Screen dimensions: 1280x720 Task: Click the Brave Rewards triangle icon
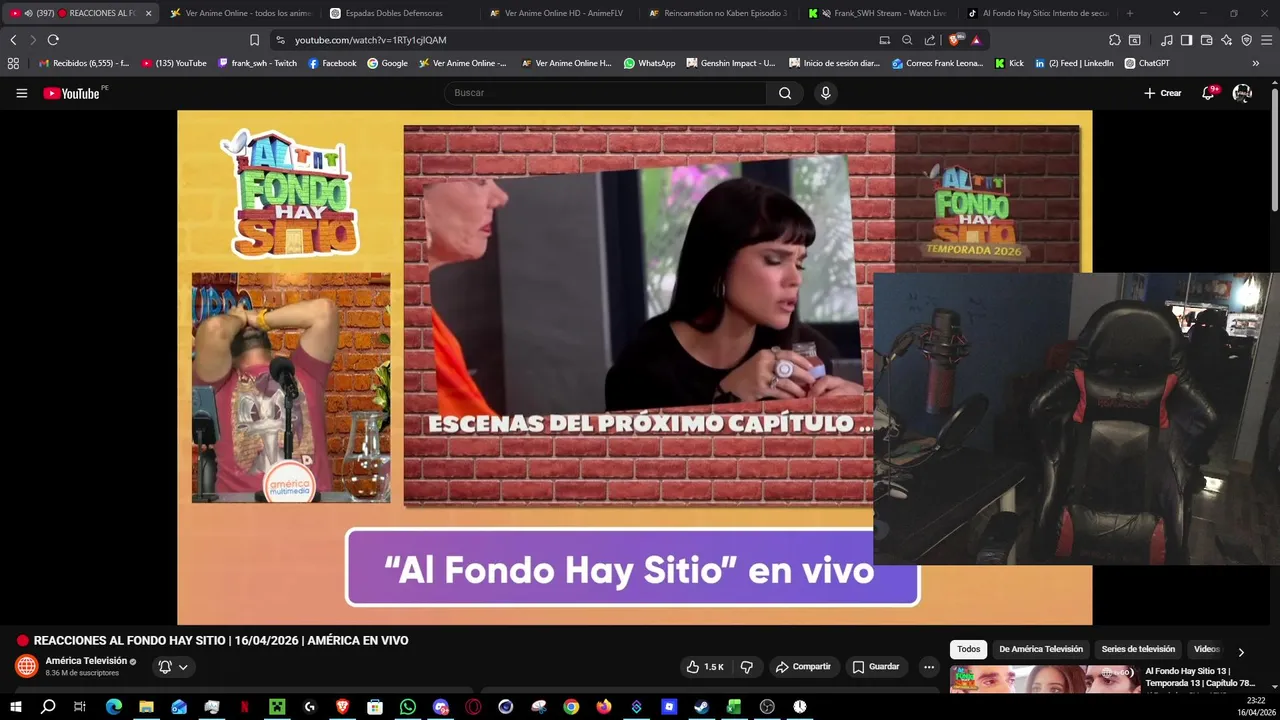click(x=976, y=40)
